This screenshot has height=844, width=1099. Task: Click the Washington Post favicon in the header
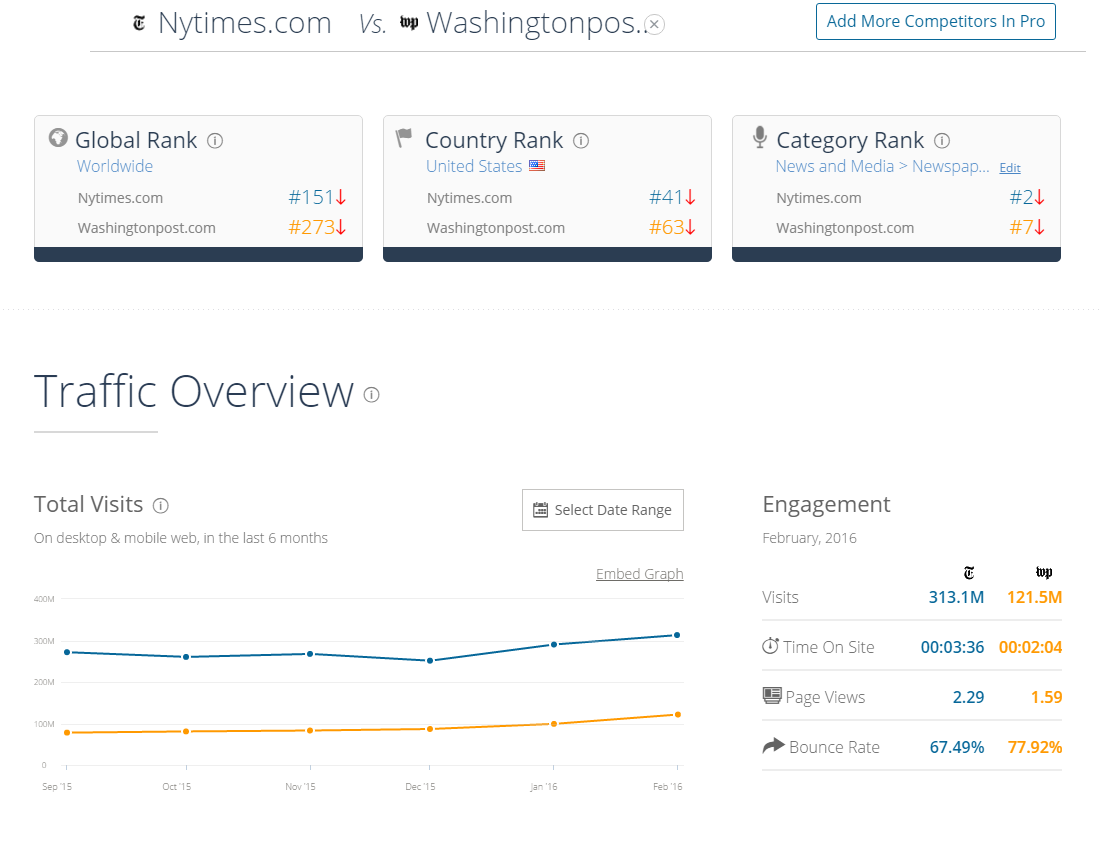[409, 23]
